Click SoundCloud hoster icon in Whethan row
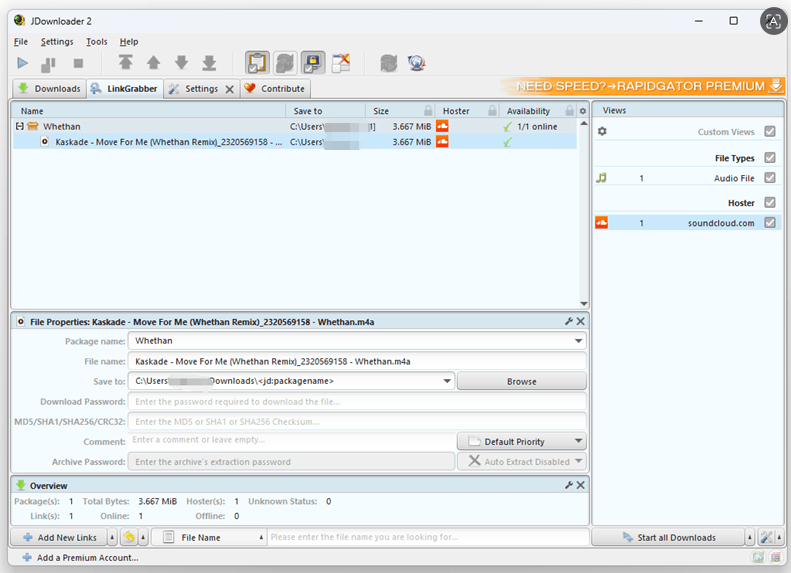791x573 pixels. point(442,126)
